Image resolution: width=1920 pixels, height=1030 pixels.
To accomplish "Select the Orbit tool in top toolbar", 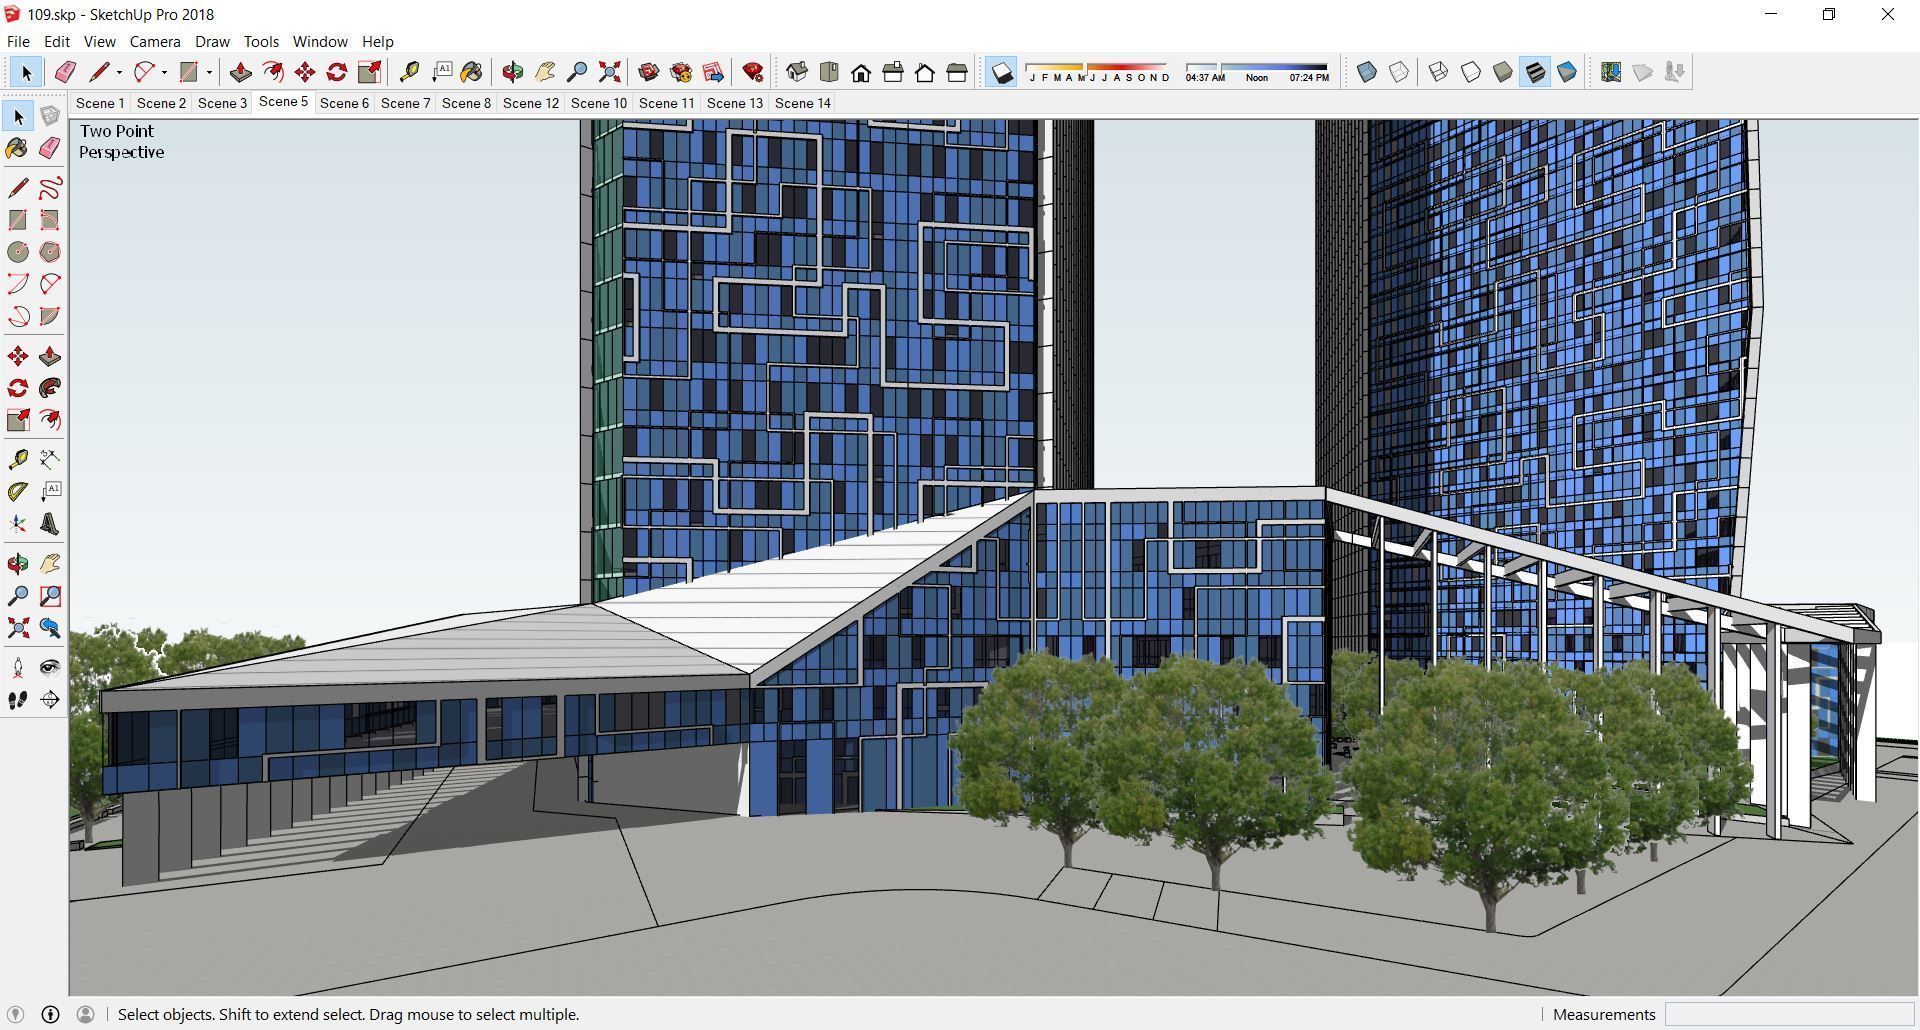I will 513,72.
